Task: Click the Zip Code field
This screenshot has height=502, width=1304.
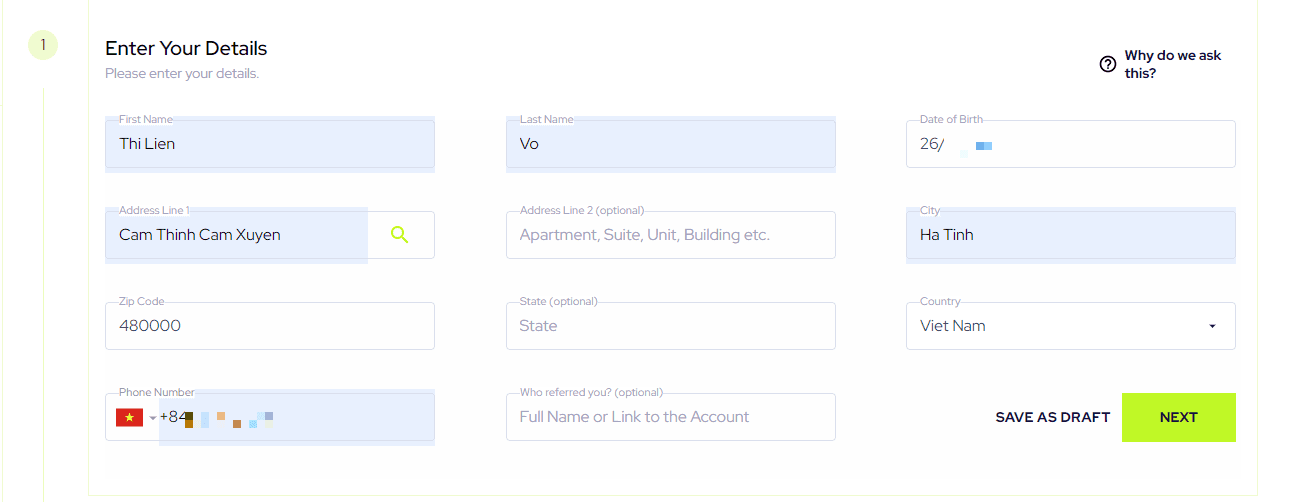Action: [x=270, y=326]
